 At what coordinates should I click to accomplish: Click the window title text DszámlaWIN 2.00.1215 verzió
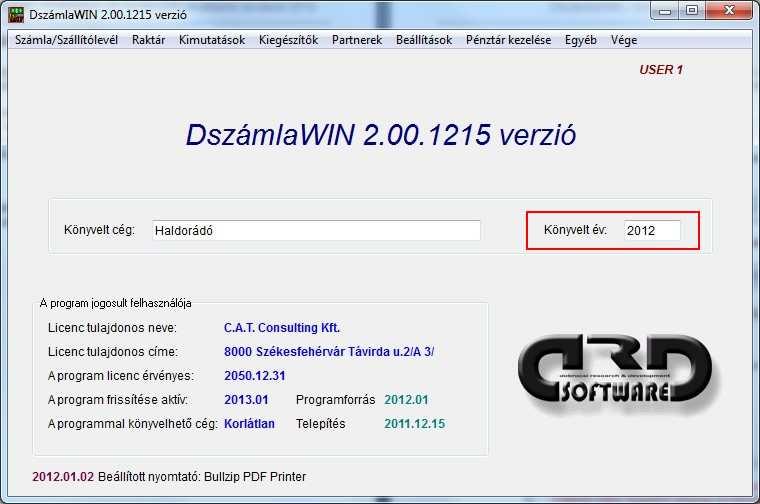tap(108, 15)
